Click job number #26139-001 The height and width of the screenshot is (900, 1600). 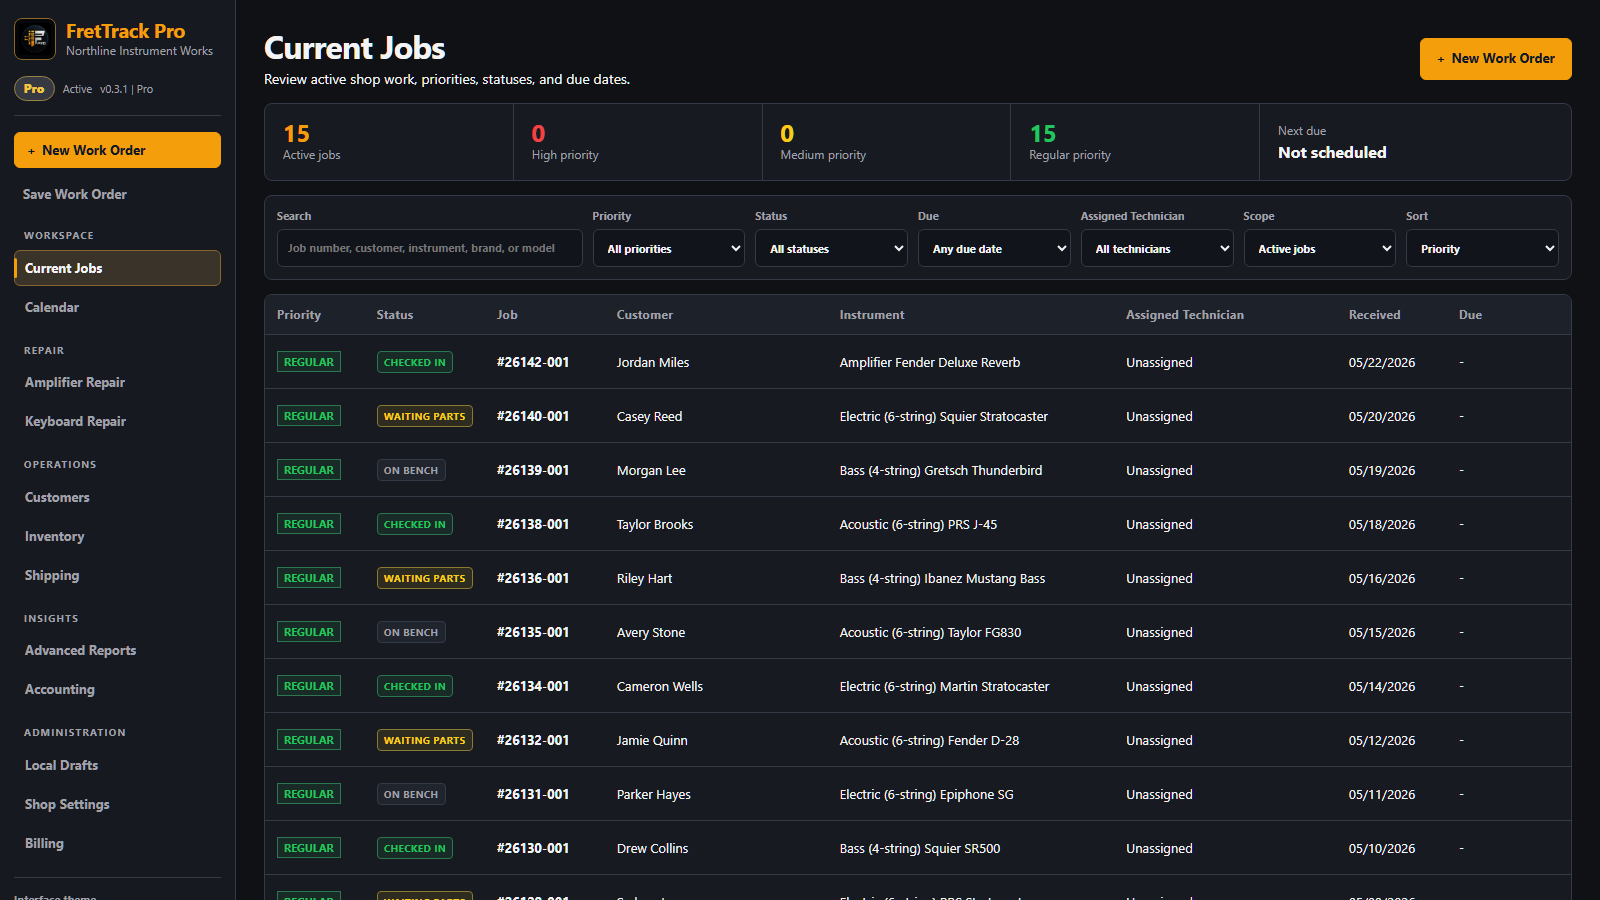pyautogui.click(x=533, y=470)
